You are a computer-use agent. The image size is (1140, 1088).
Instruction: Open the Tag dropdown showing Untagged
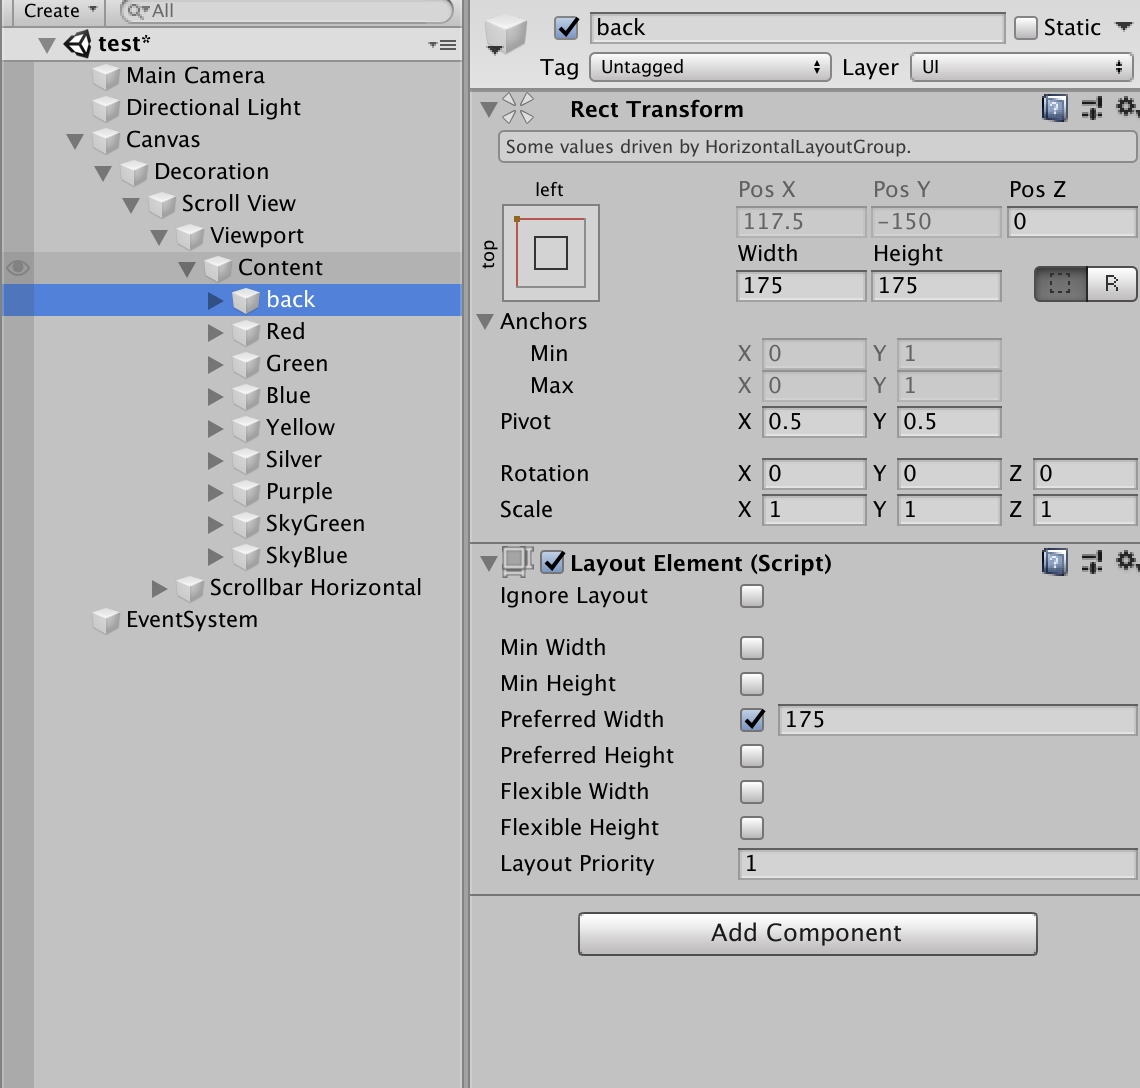click(710, 67)
